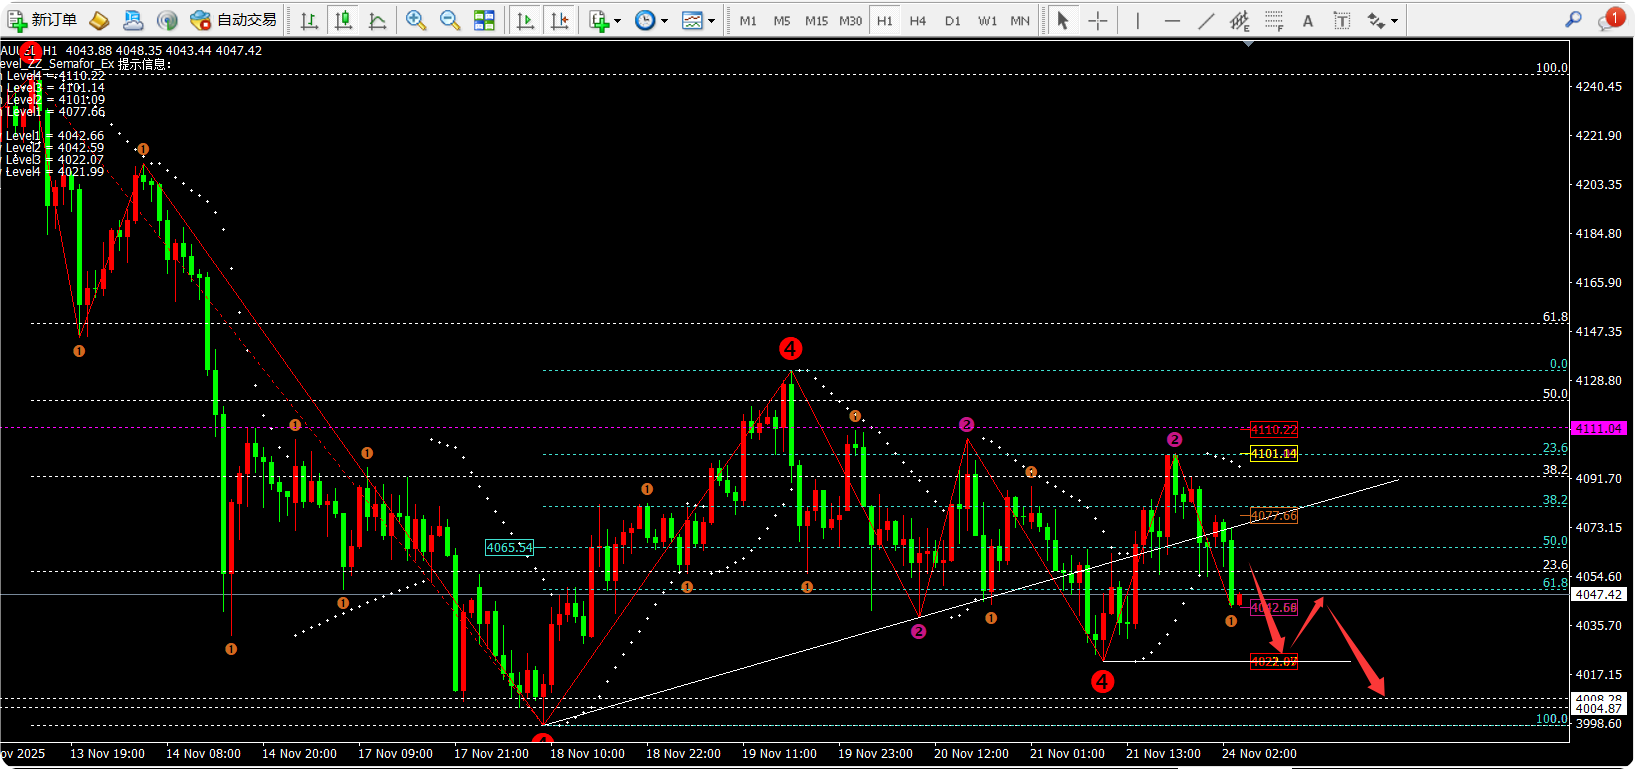Switch timeframe to H4
The height and width of the screenshot is (769, 1635).
(x=918, y=20)
